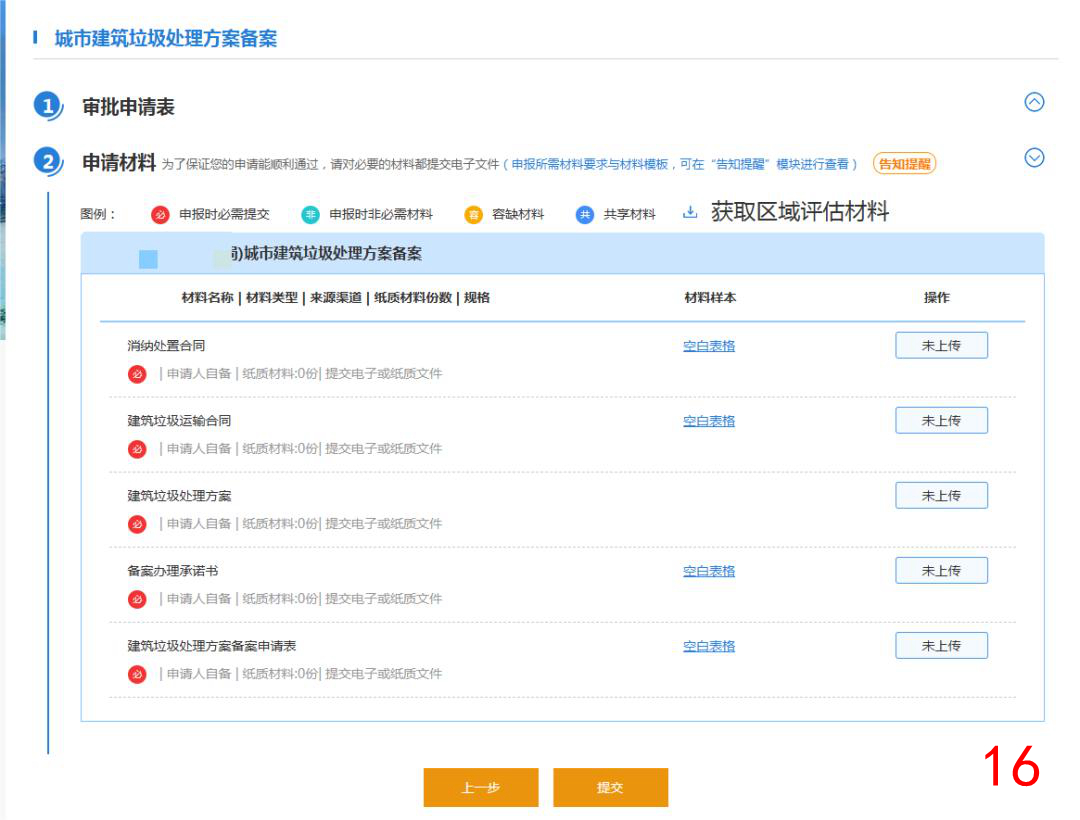Collapse the 申请材料 section with the down chevron
1080x820 pixels.
pos(1035,158)
